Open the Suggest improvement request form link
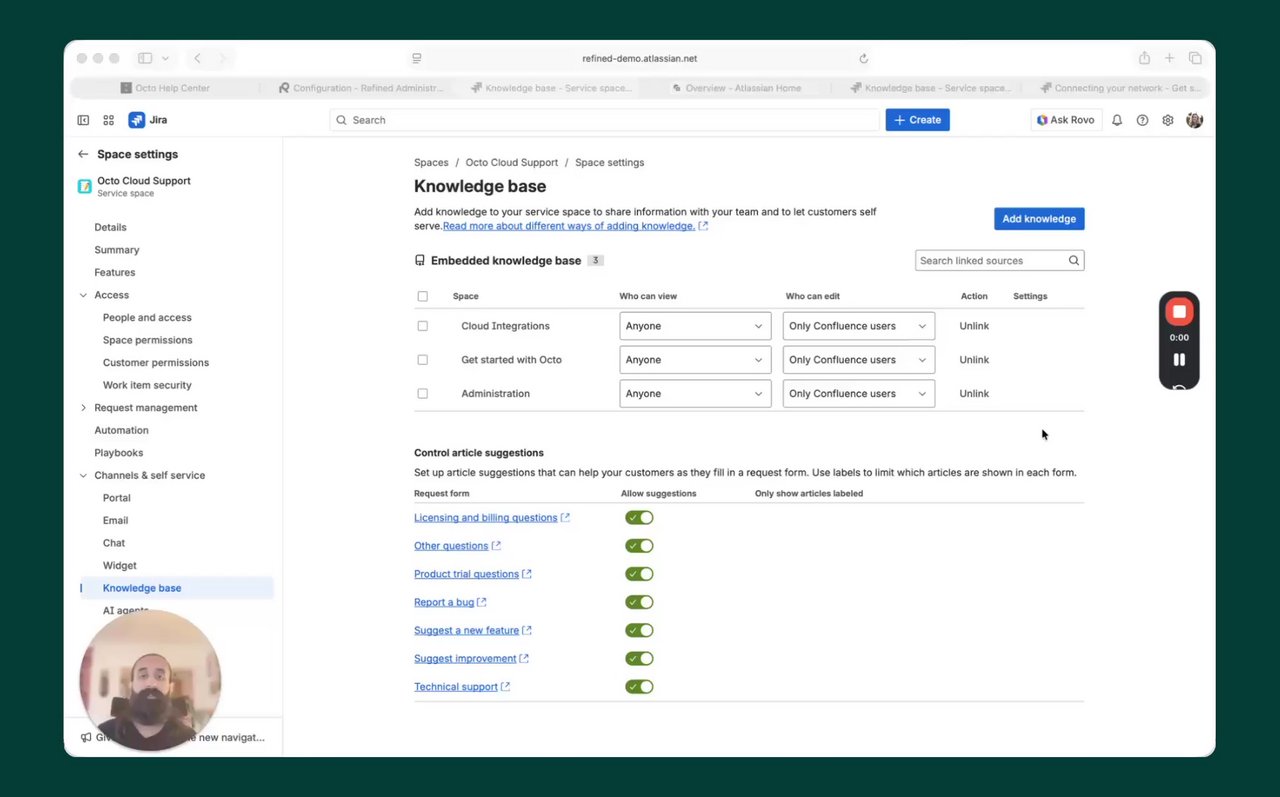Image resolution: width=1280 pixels, height=797 pixels. pos(465,659)
